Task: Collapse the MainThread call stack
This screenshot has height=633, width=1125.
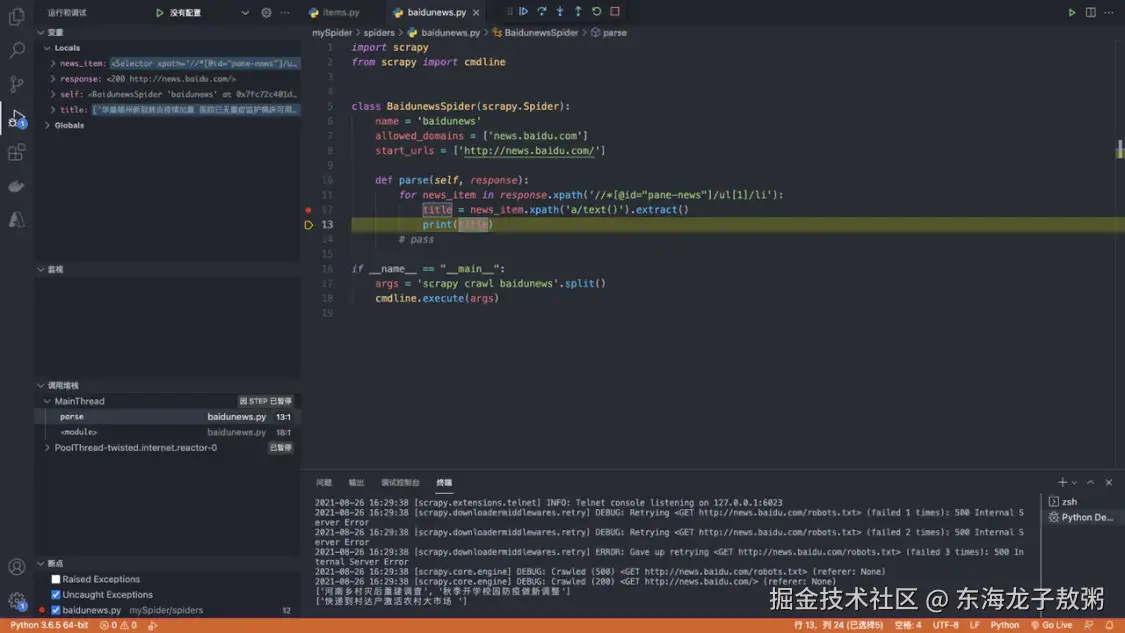Action: pyautogui.click(x=47, y=401)
